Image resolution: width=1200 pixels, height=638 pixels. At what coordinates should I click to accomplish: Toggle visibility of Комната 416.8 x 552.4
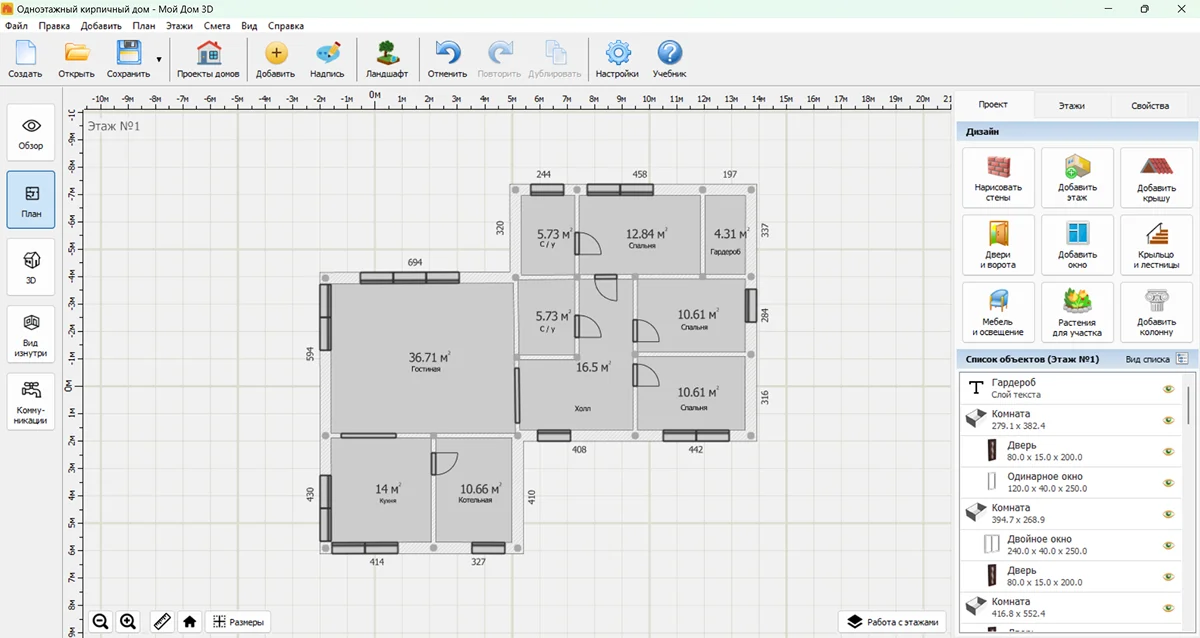(x=1168, y=607)
